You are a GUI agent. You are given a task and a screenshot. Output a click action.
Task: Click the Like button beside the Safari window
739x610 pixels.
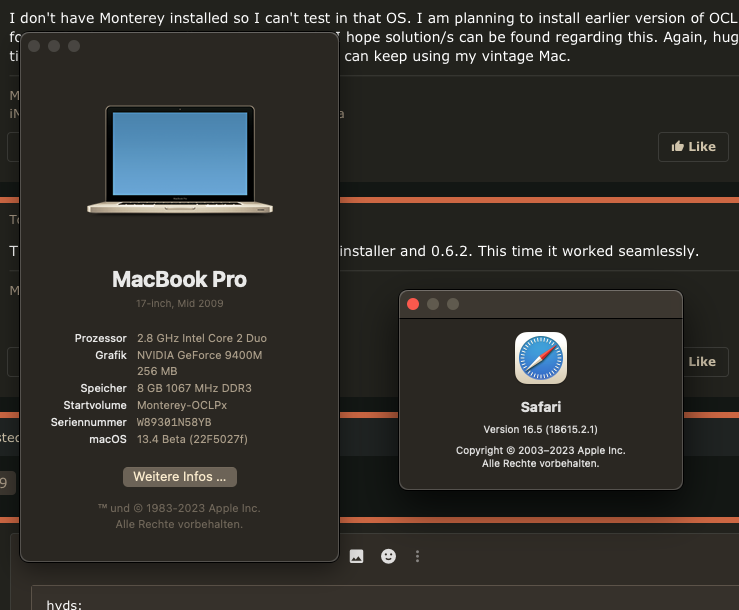[704, 362]
